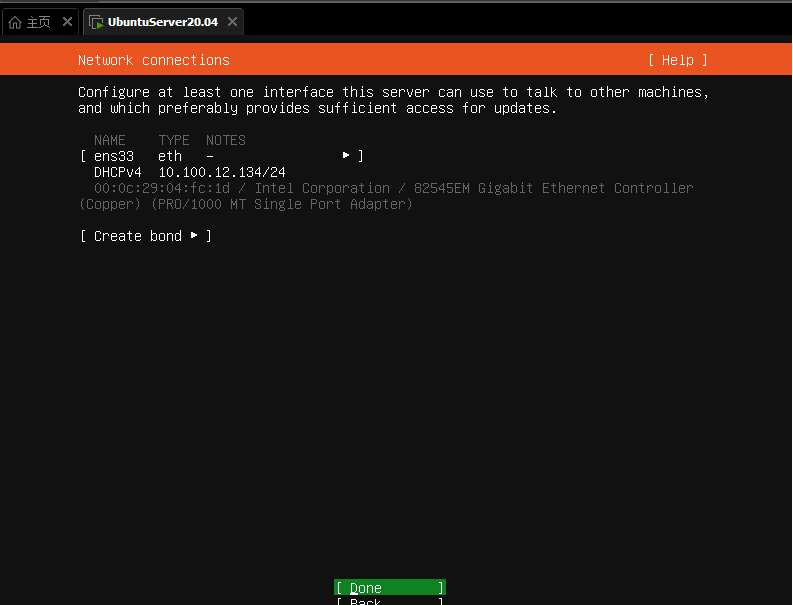Click the arrow next to Create bond
The height and width of the screenshot is (605, 793).
point(194,235)
